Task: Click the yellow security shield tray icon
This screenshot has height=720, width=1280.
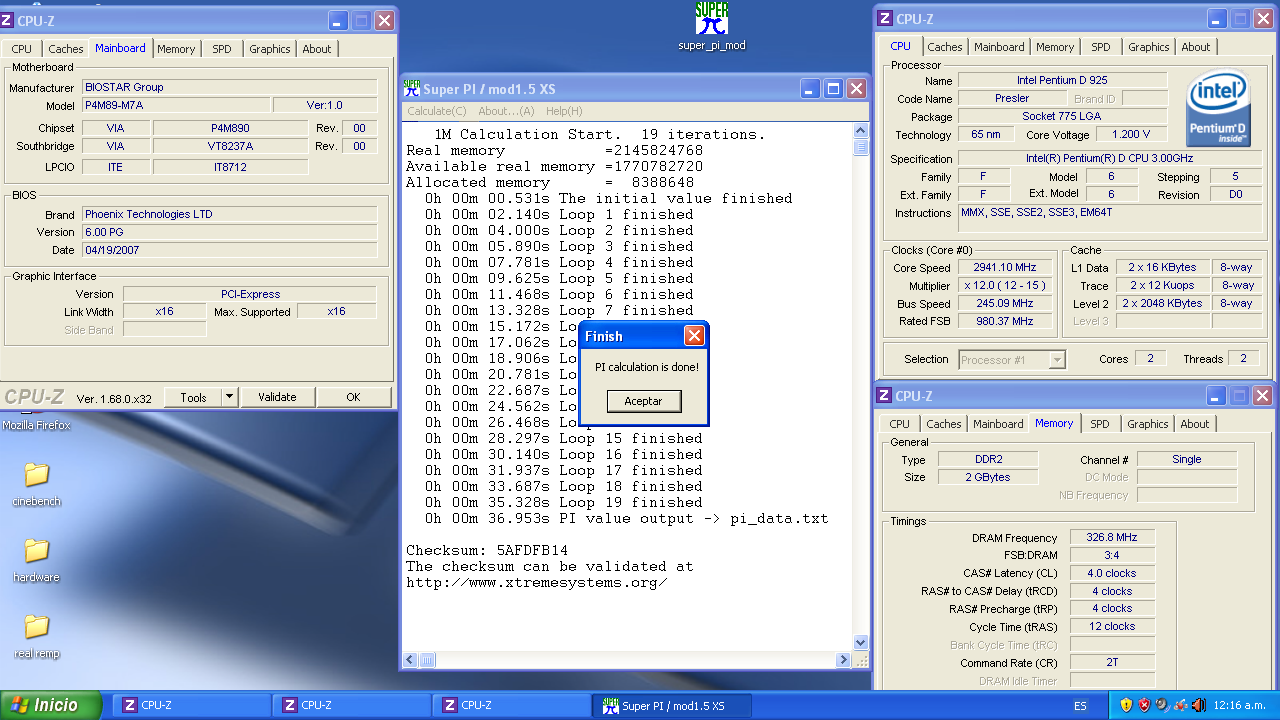Action: (1126, 705)
